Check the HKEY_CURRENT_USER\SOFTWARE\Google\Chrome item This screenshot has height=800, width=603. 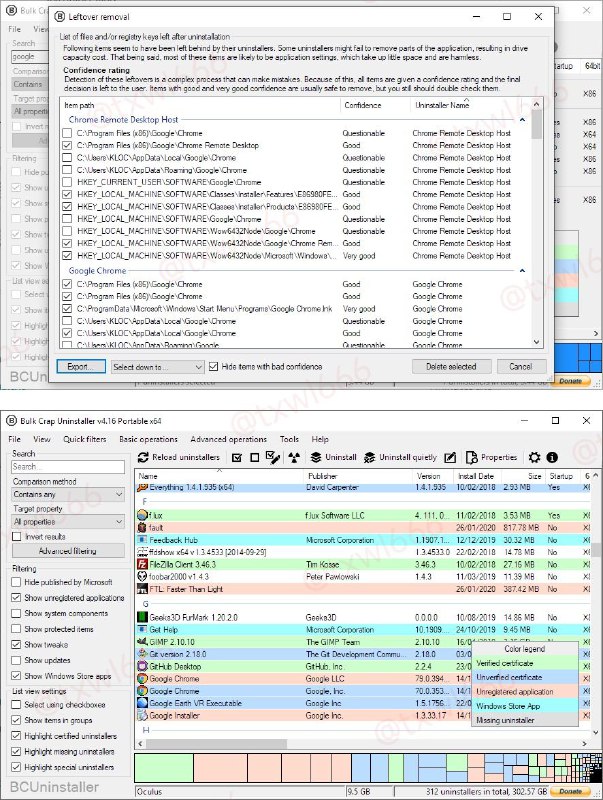point(67,182)
